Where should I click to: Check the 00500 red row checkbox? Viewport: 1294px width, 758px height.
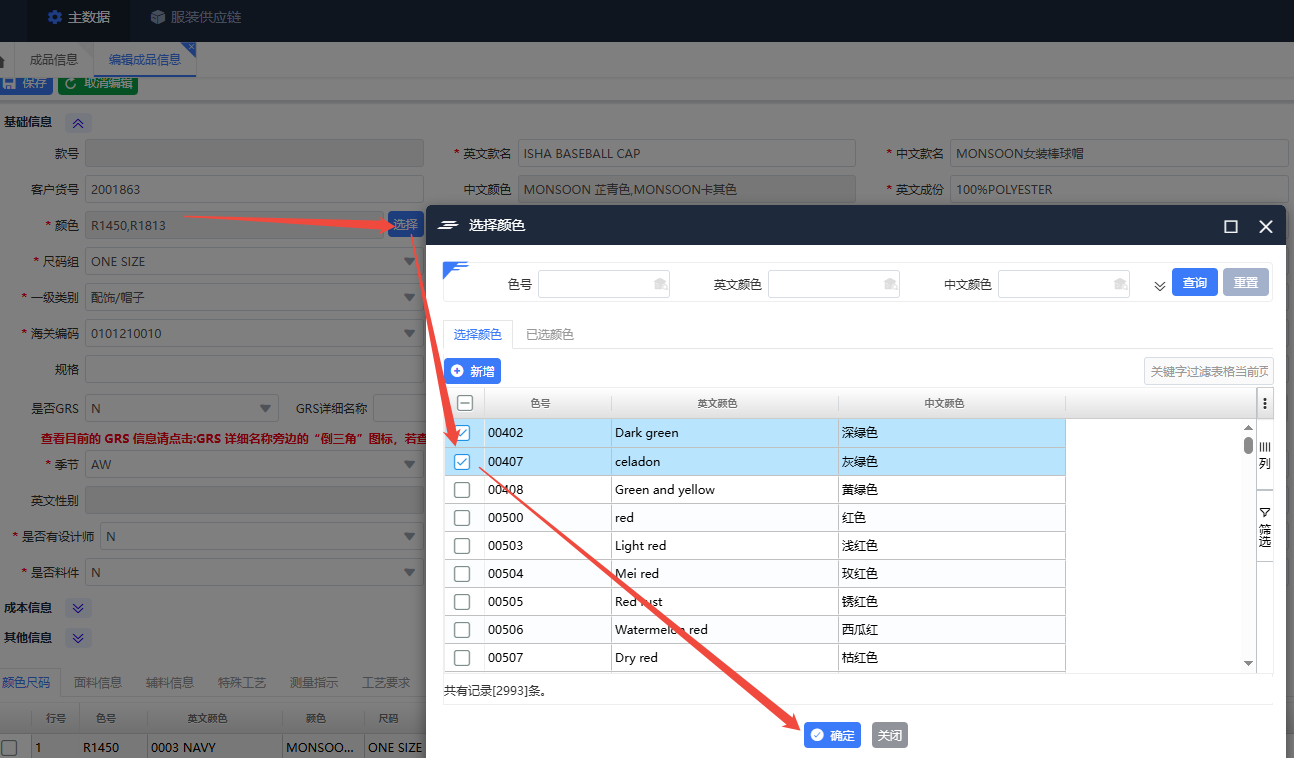(x=462, y=518)
